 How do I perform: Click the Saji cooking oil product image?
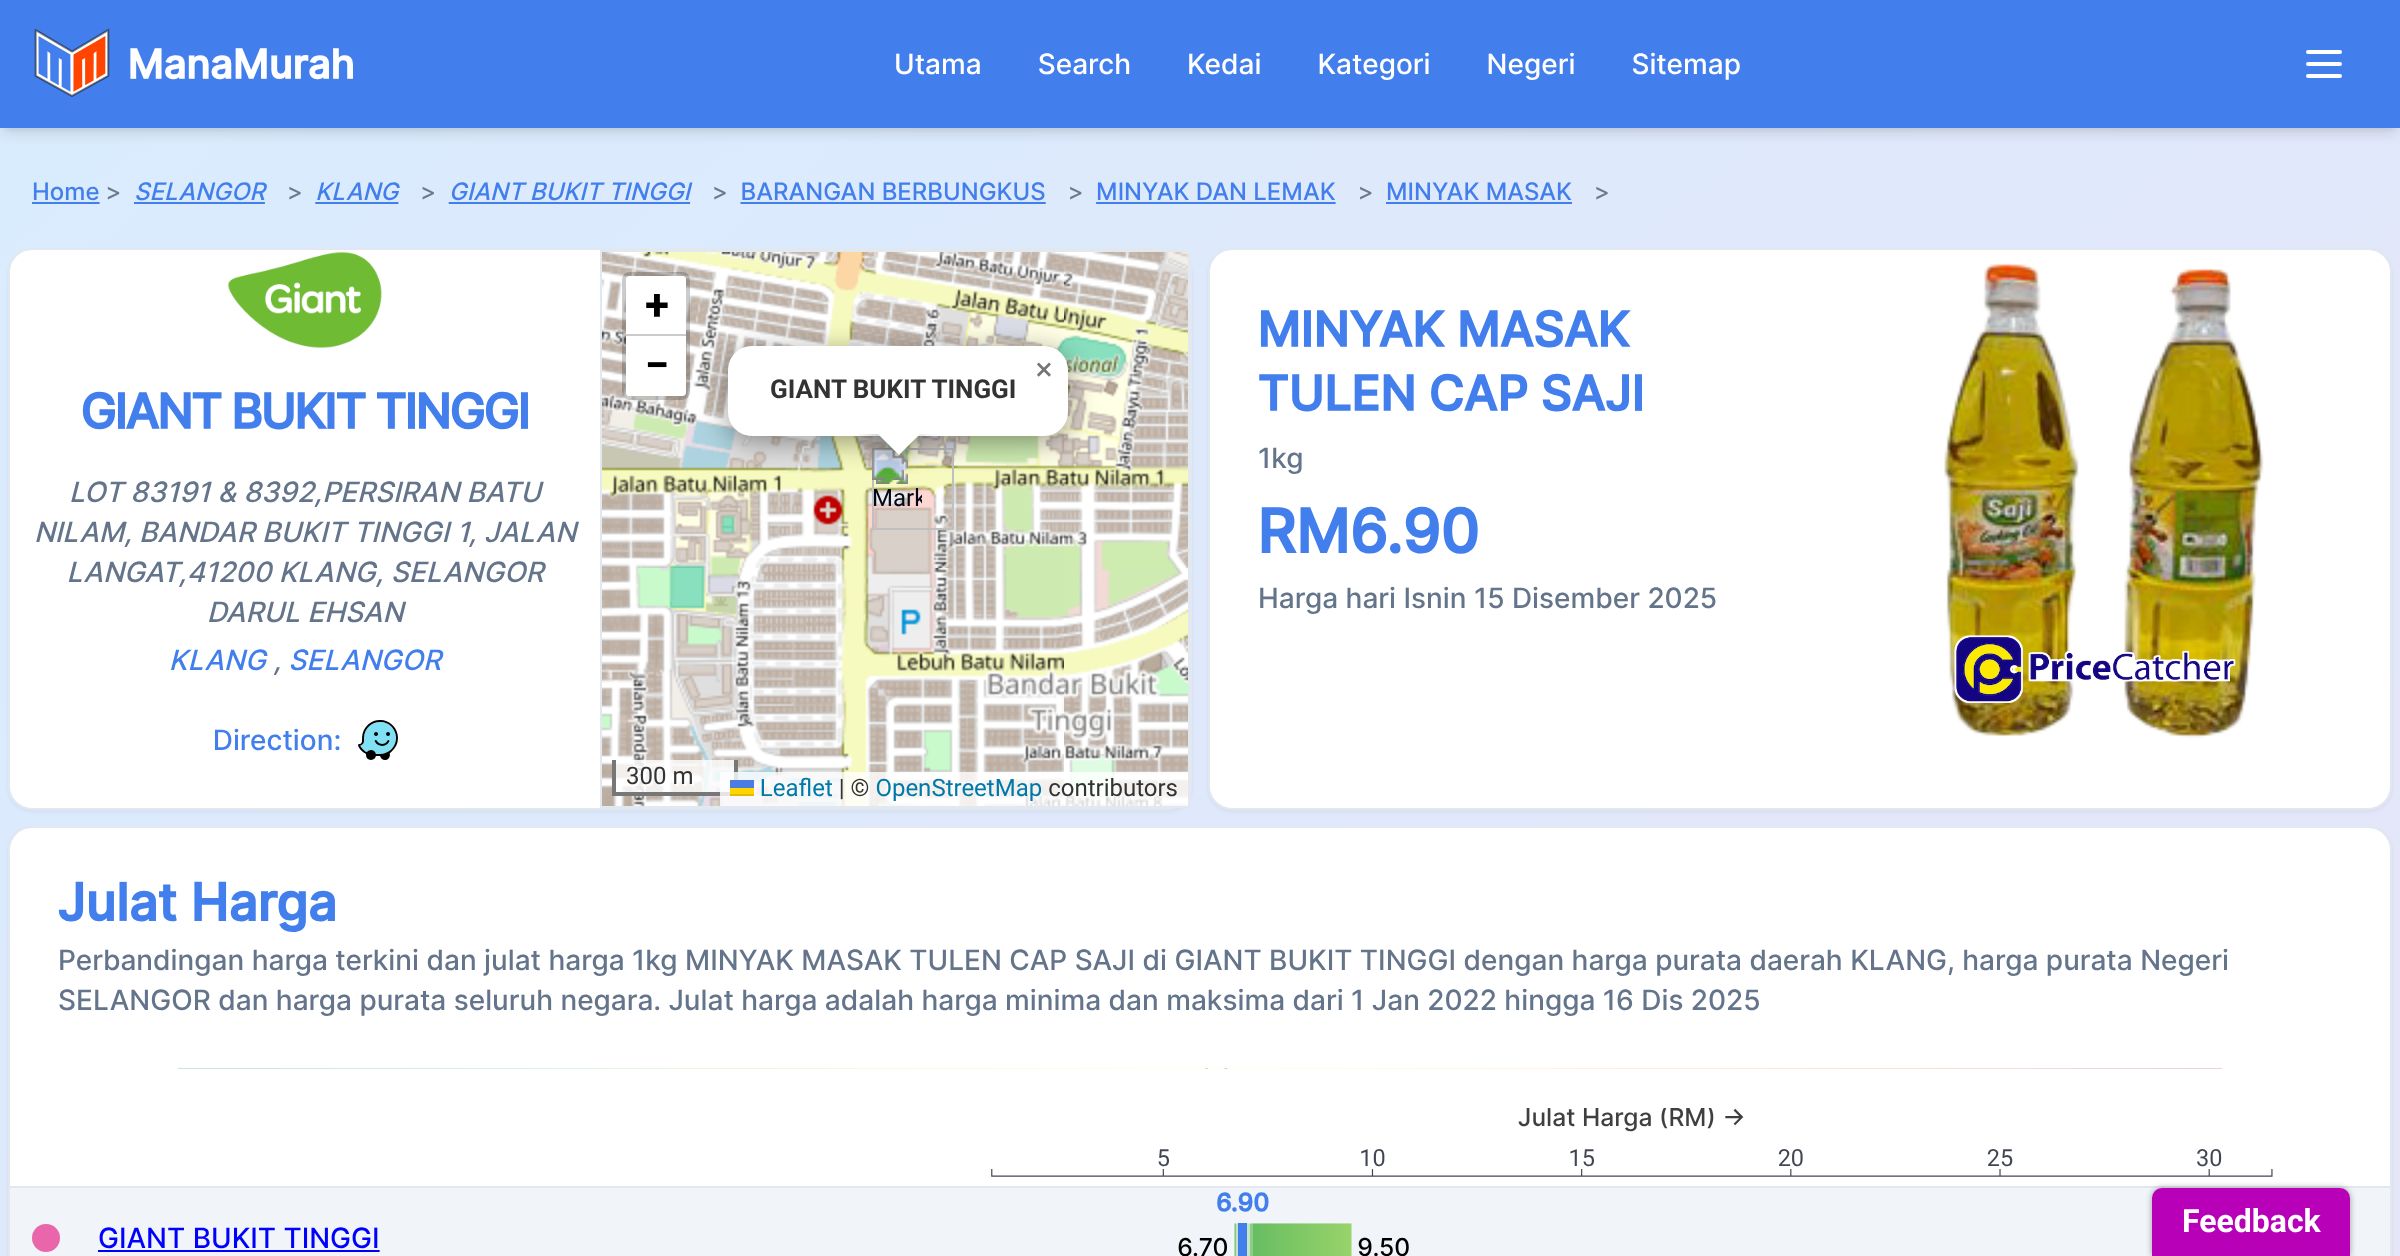click(x=2100, y=500)
